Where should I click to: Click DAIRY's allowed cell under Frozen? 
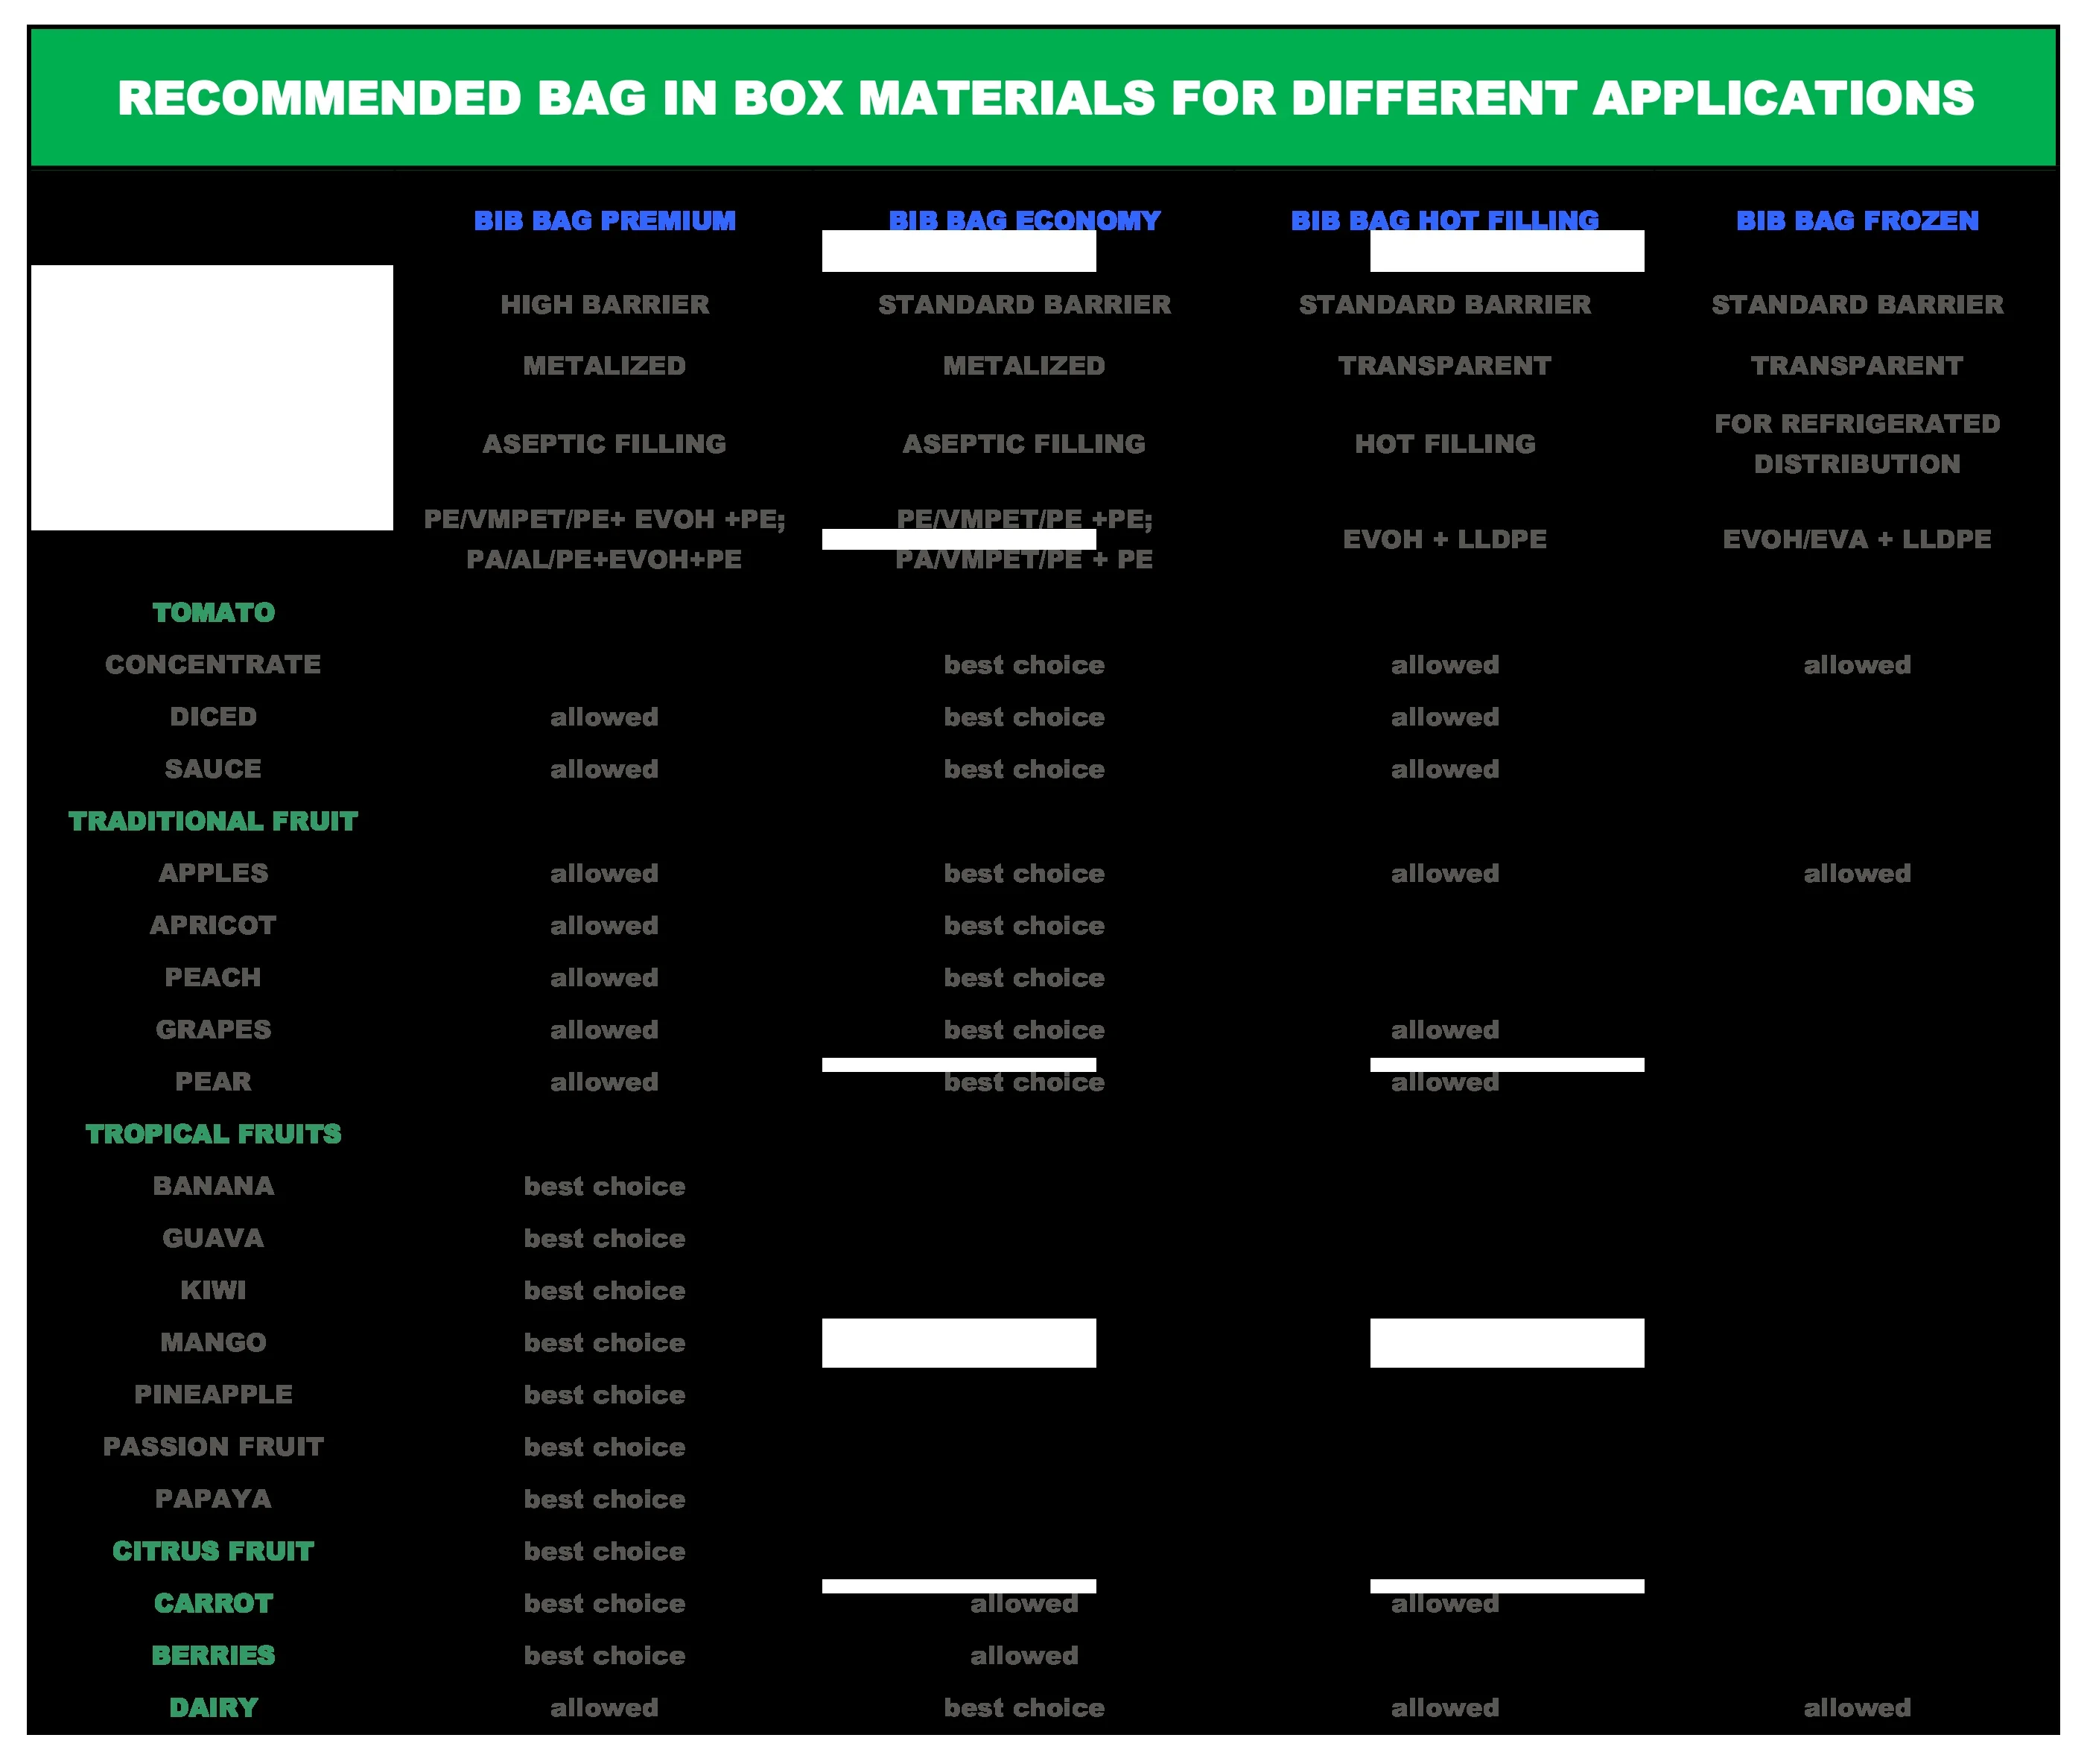point(1857,1707)
